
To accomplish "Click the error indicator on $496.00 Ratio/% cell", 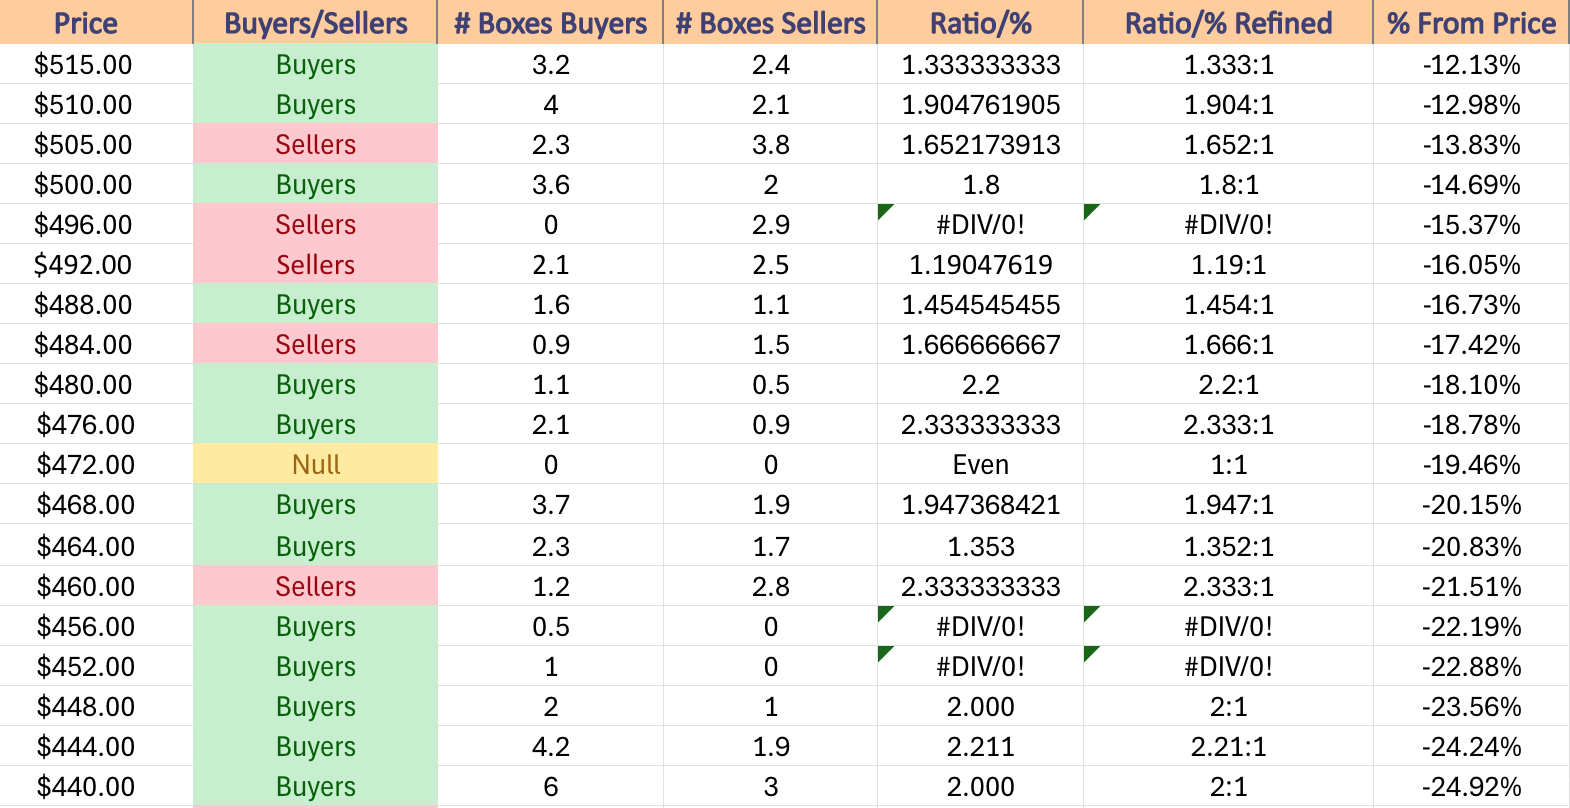I will point(885,211).
